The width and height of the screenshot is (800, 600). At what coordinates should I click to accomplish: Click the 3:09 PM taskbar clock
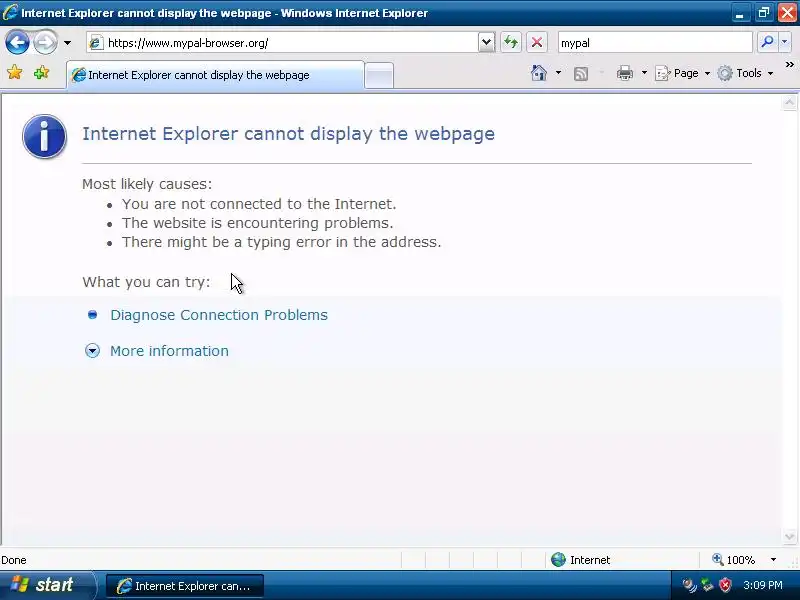coord(763,585)
